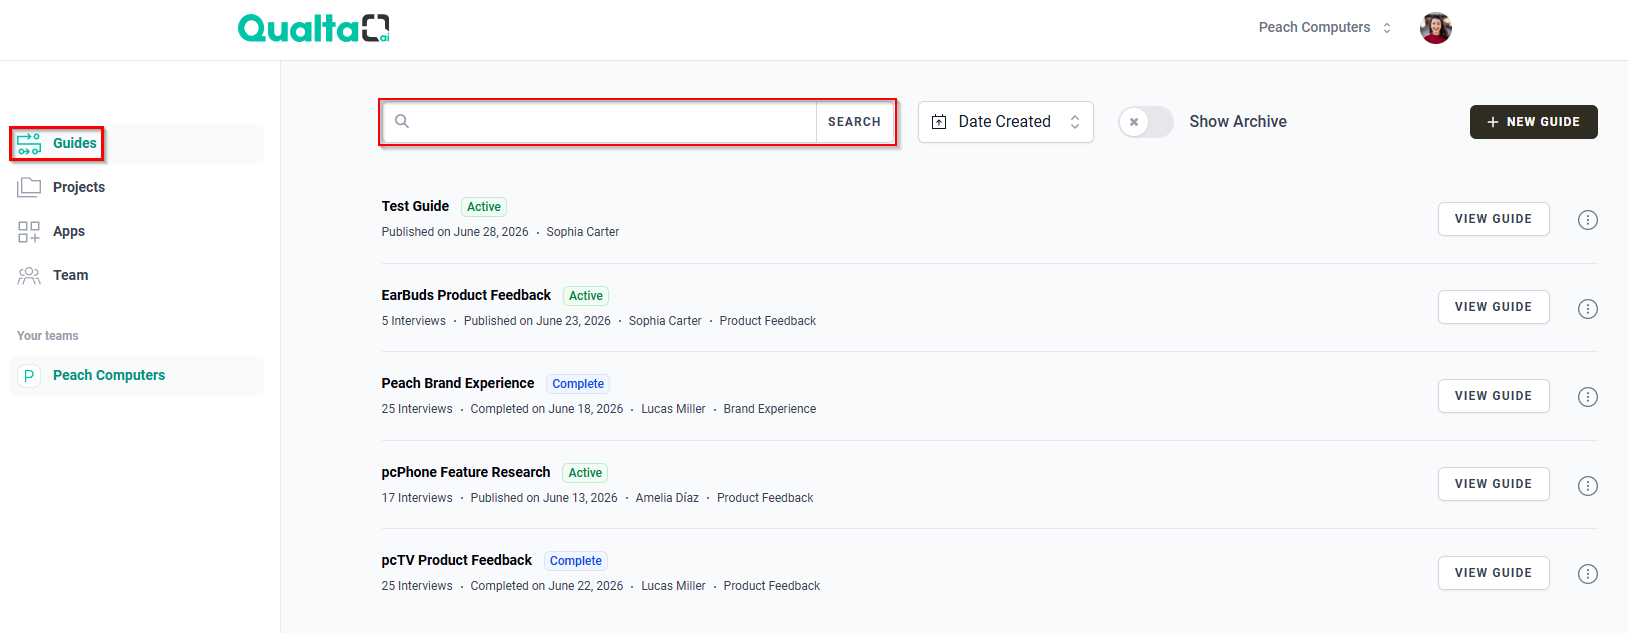The image size is (1628, 633).
Task: Open more options for pcTV Product Feedback
Action: click(1587, 574)
